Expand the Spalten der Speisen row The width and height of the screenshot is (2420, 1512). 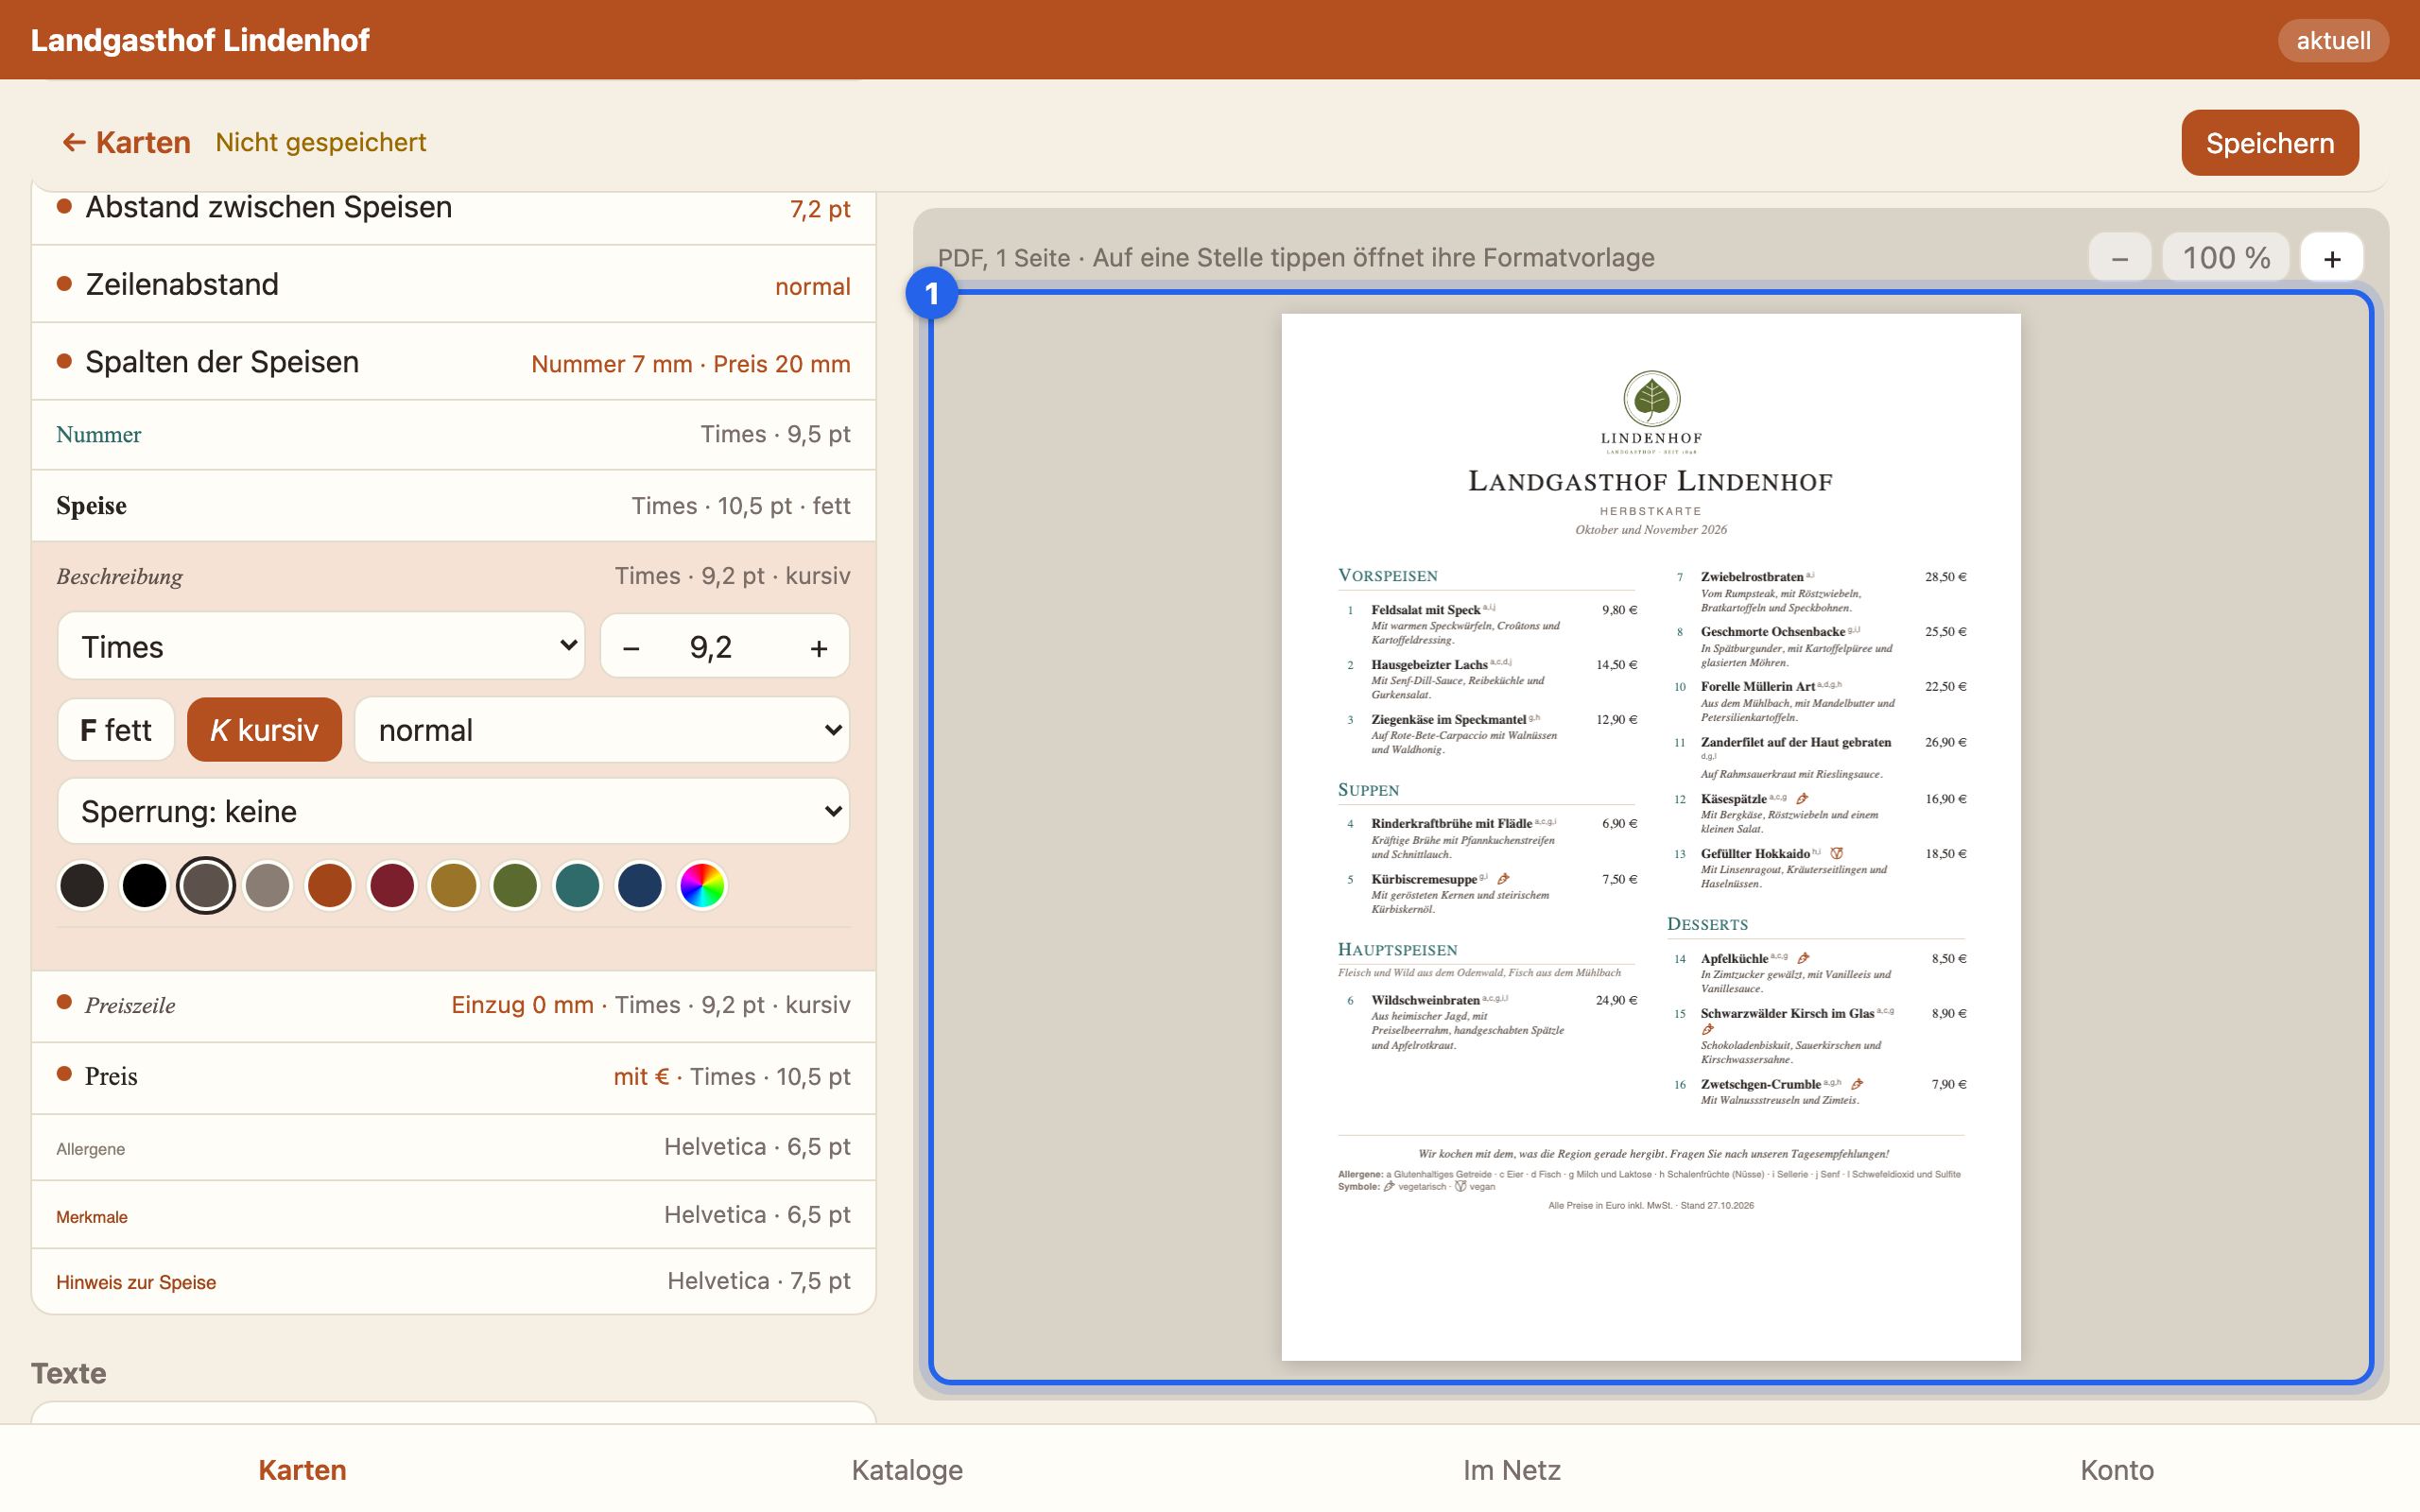tap(453, 362)
